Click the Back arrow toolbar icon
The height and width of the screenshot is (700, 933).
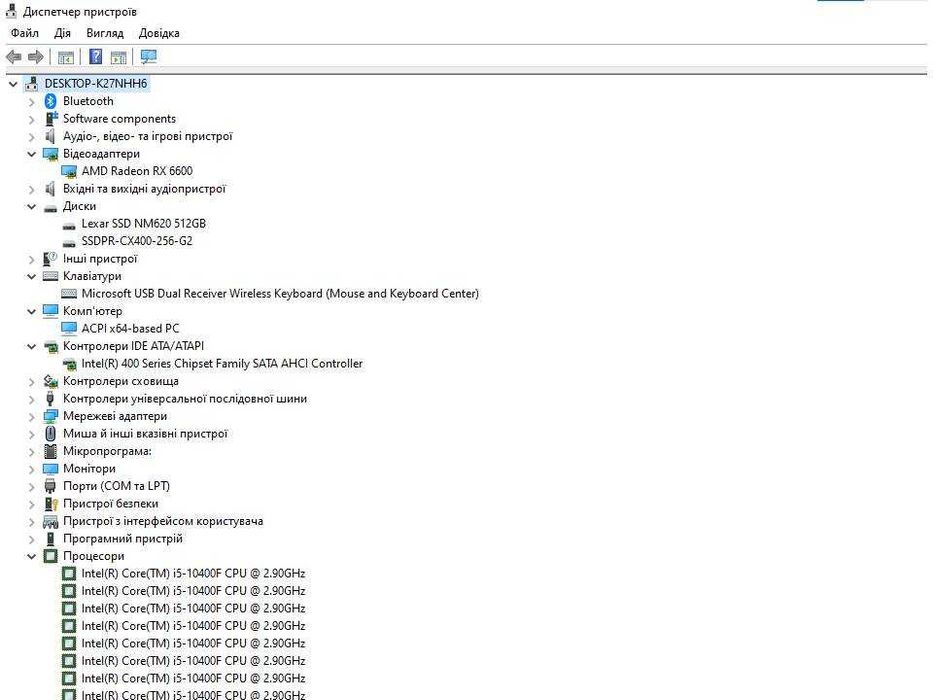tap(14, 57)
